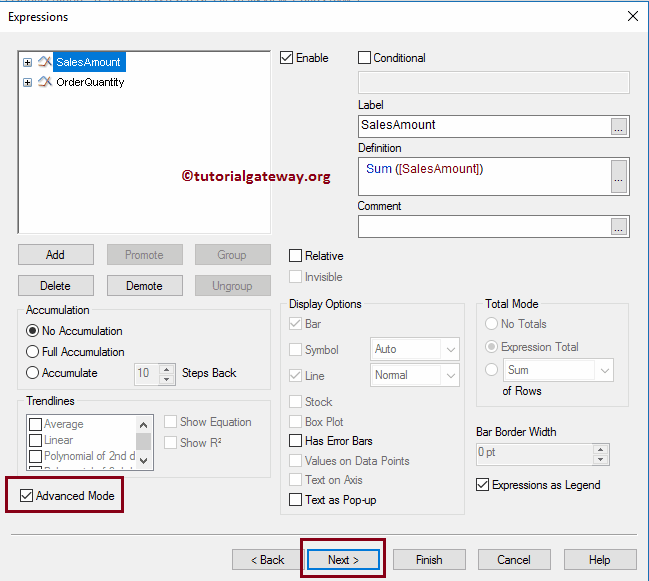Toggle the Box Plot option
The width and height of the screenshot is (649, 581).
pyautogui.click(x=296, y=422)
